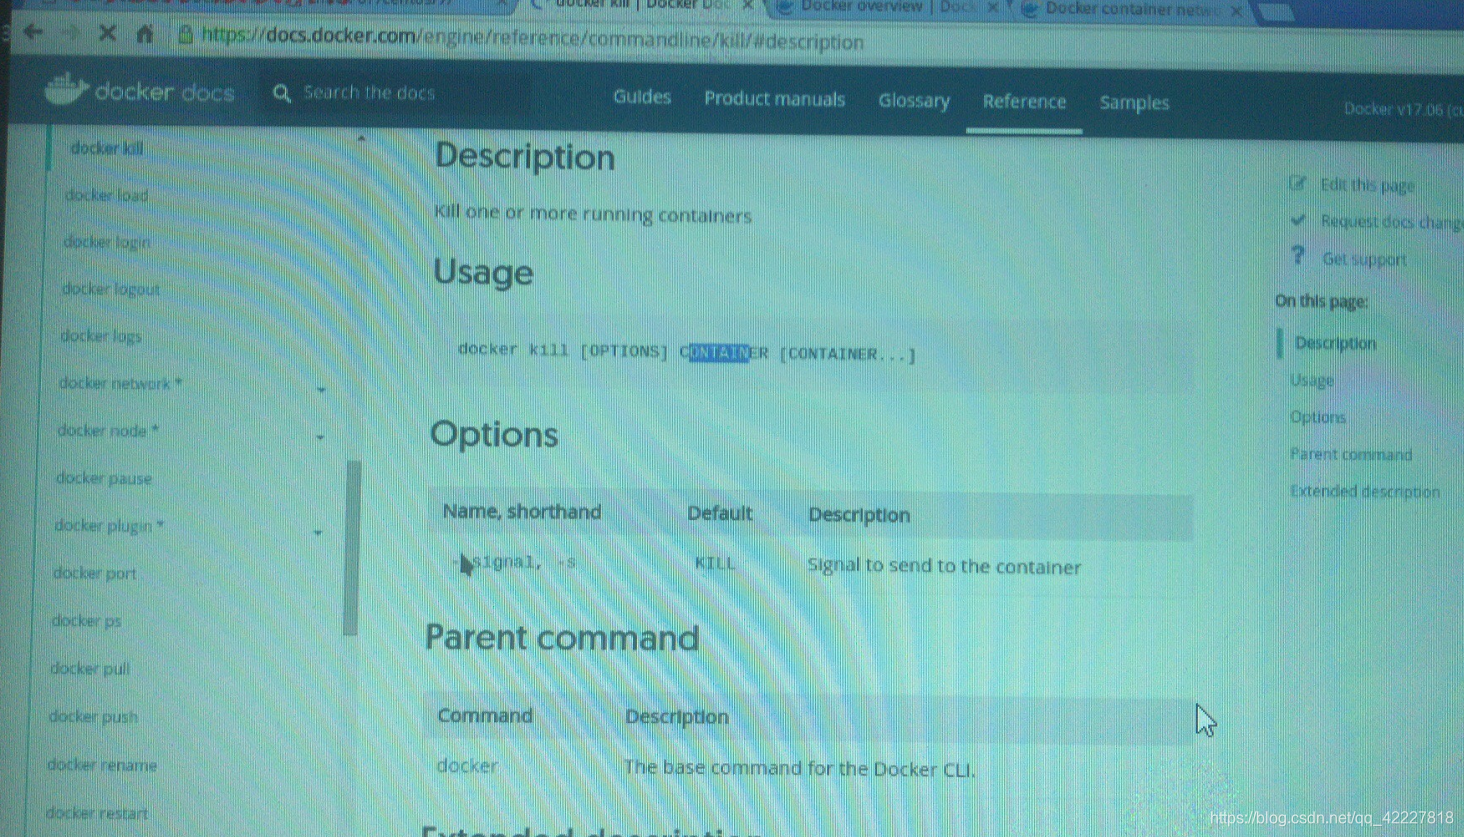The height and width of the screenshot is (837, 1464).
Task: Open the browser home page icon
Action: pyautogui.click(x=145, y=33)
